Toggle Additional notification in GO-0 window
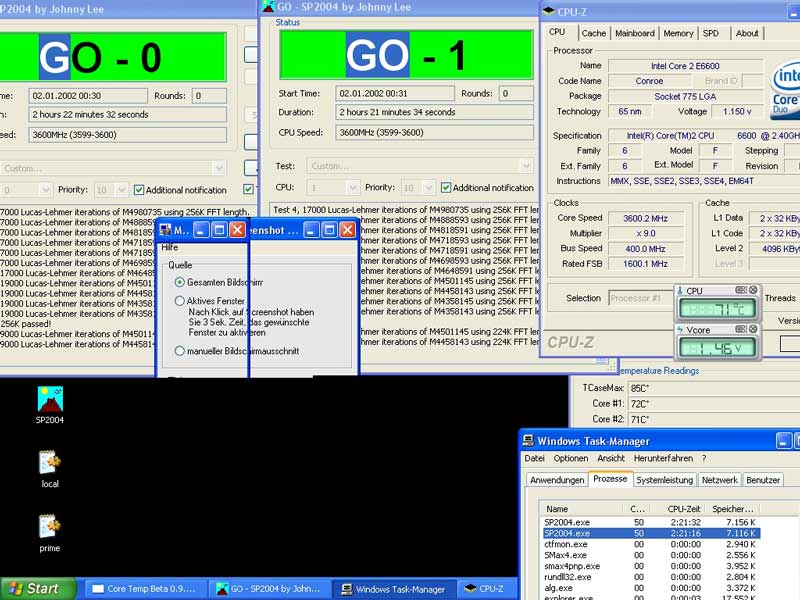Screen dimensions: 800x600 (x=139, y=190)
